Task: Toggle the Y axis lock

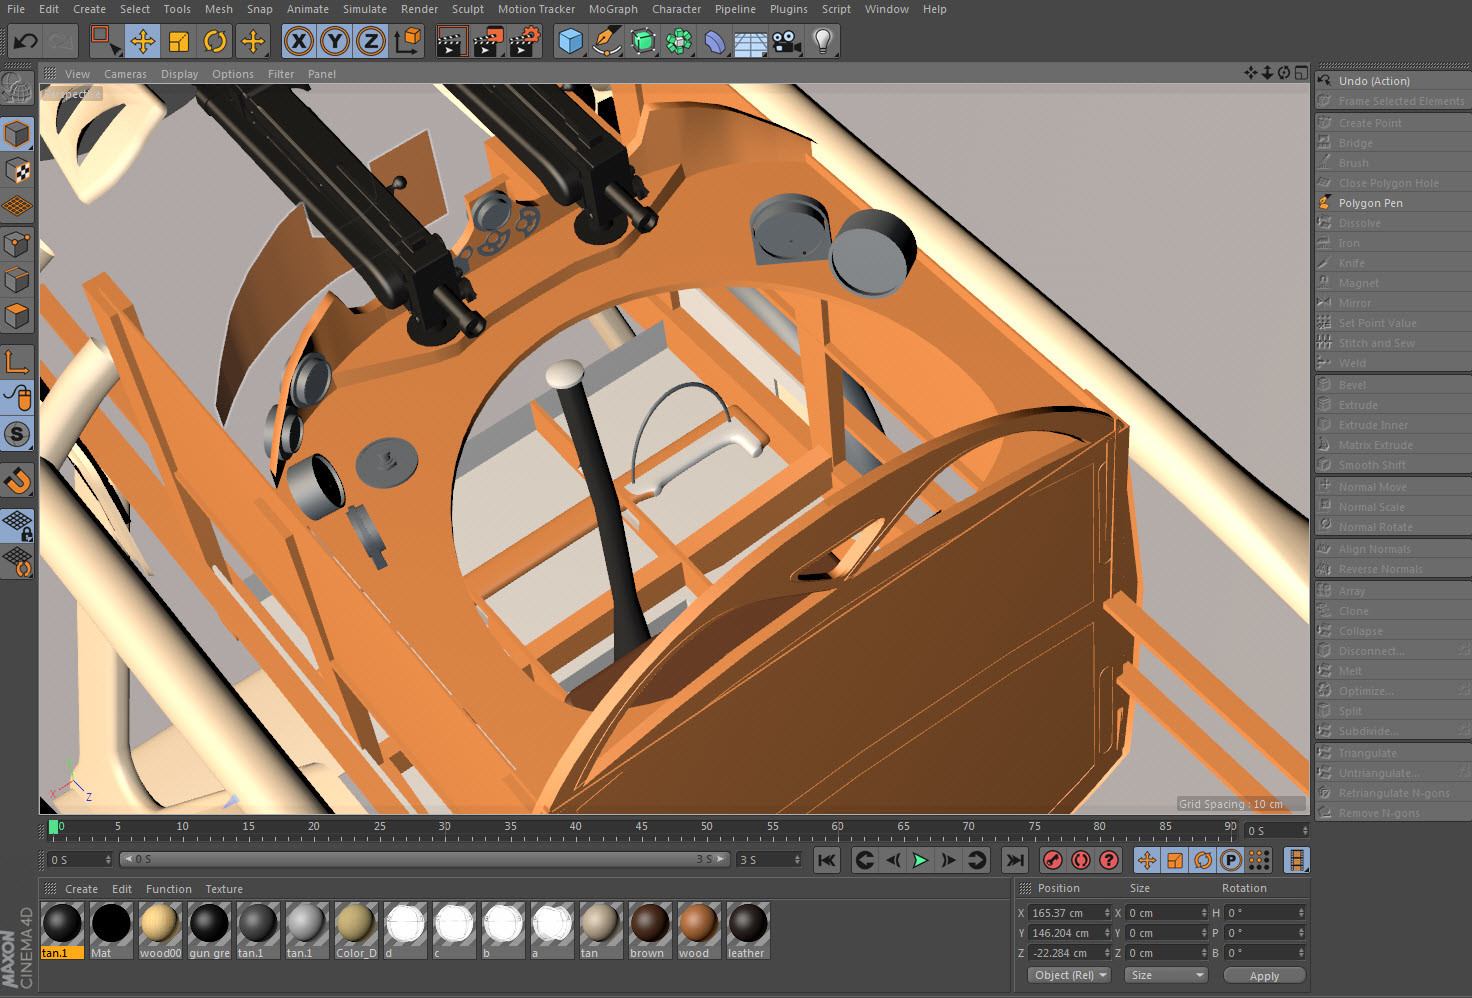Action: 335,41
